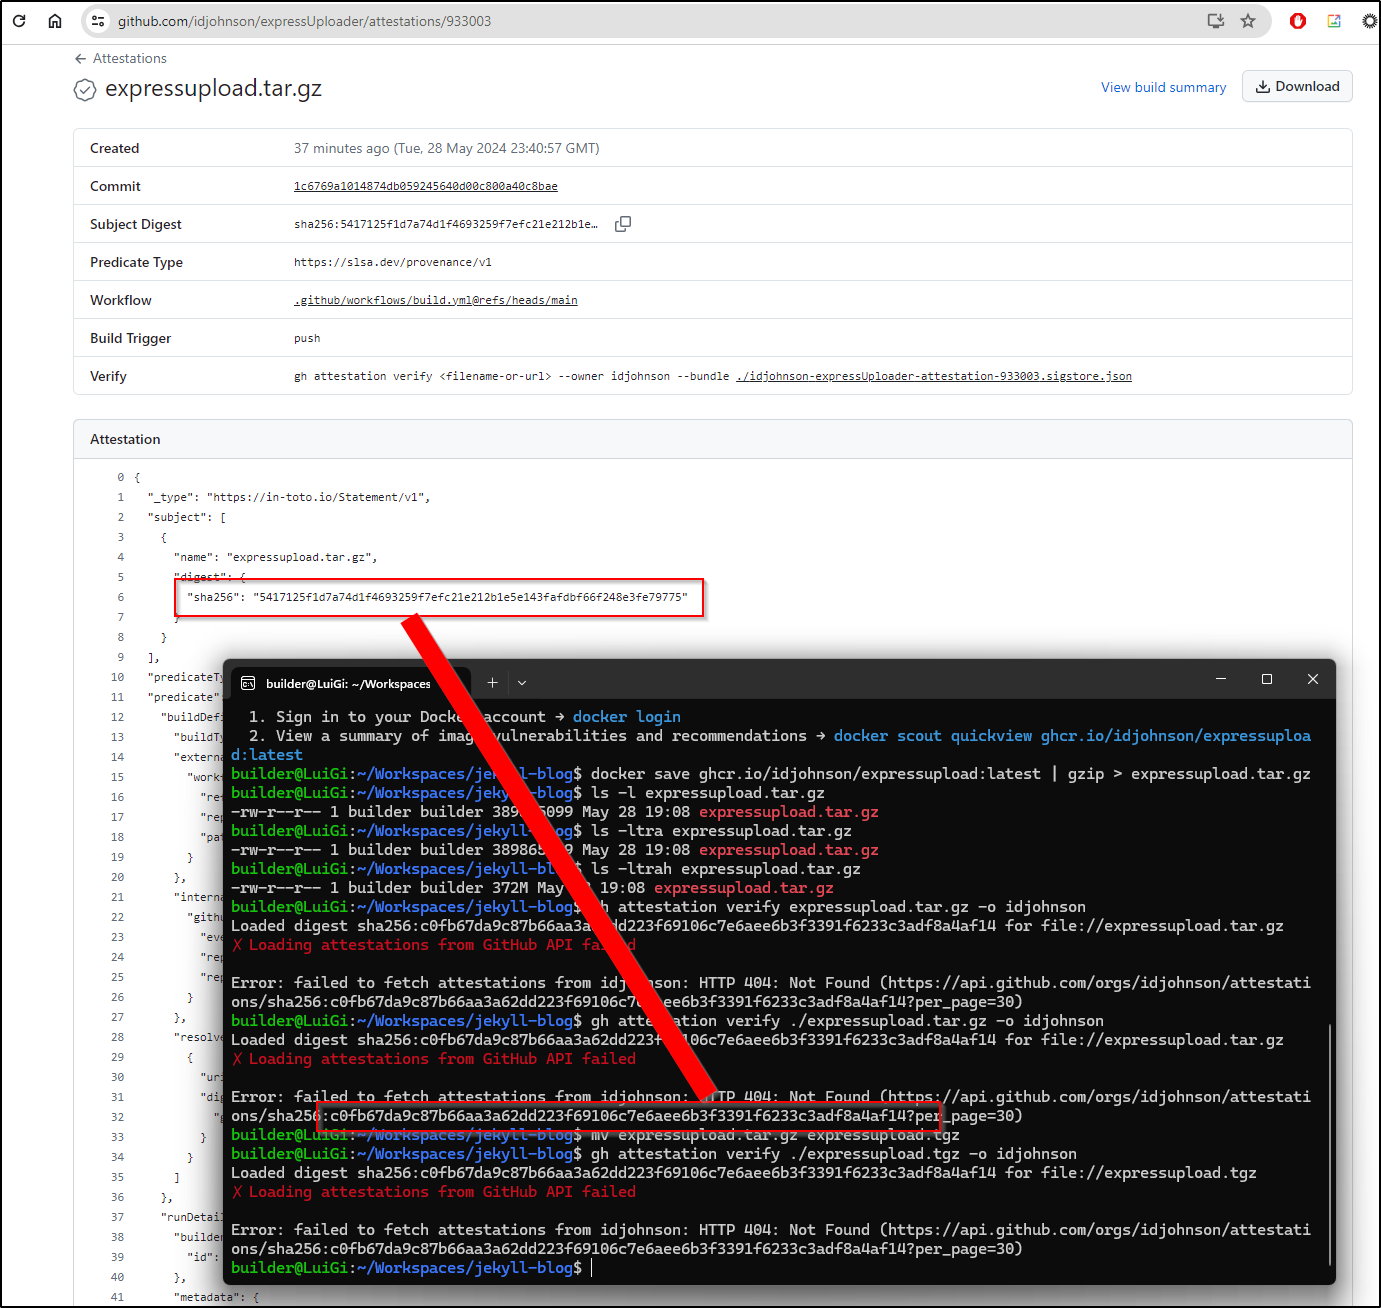
Task: Open the sigstore.json bundle link in Verify row
Action: pos(934,376)
